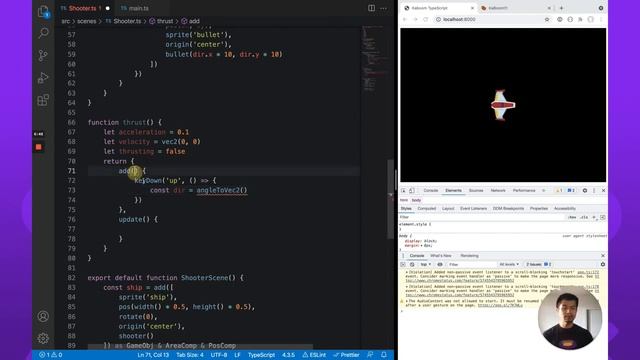Switch to the Console tab in DevTools top bar
This screenshot has width=640, height=360.
tap(431, 191)
